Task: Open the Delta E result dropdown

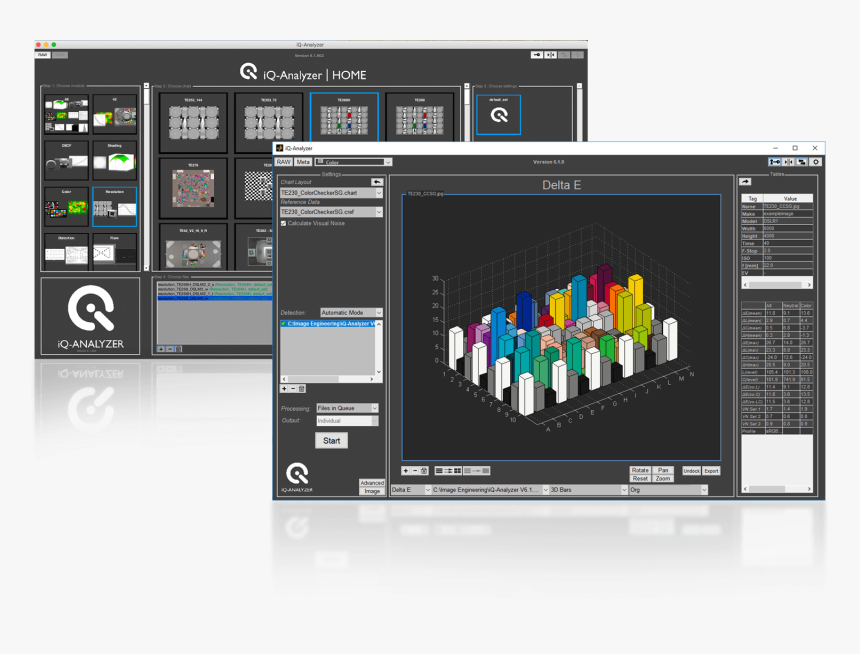Action: 411,490
